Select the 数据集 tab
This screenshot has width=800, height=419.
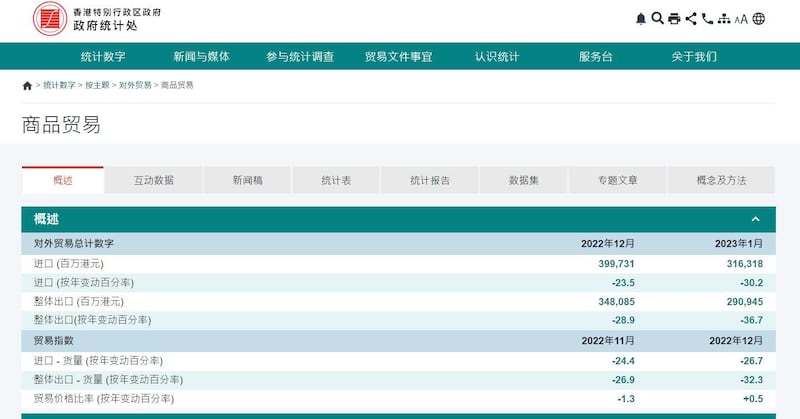point(524,180)
